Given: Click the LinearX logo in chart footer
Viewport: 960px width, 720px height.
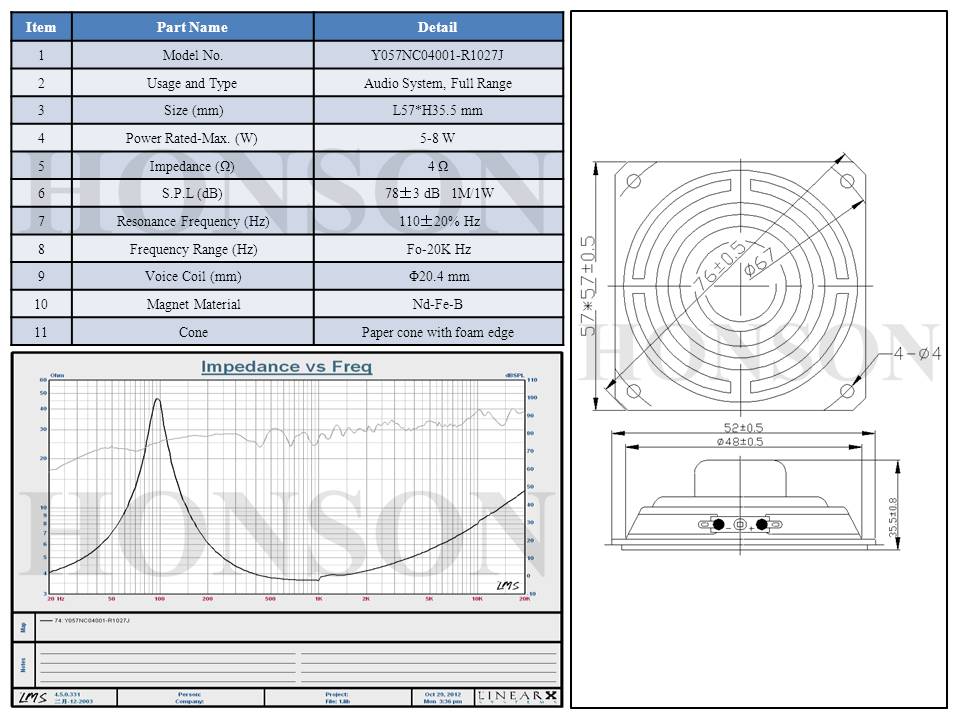Looking at the screenshot, I should coord(518,696).
